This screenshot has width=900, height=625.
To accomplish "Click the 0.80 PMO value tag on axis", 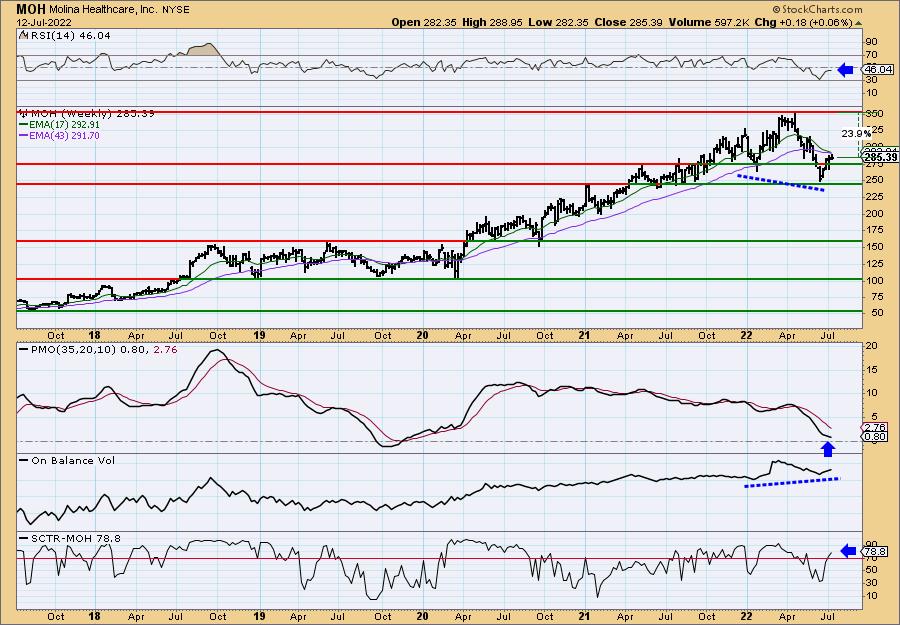I will [876, 437].
